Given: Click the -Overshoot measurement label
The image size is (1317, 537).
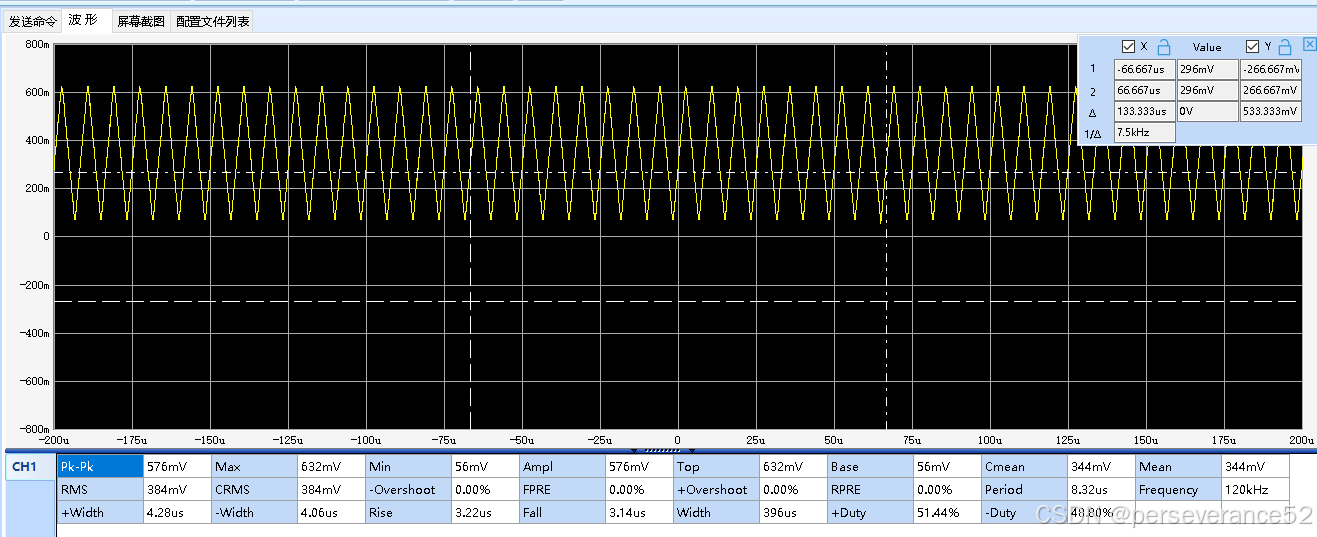Looking at the screenshot, I should (x=409, y=490).
